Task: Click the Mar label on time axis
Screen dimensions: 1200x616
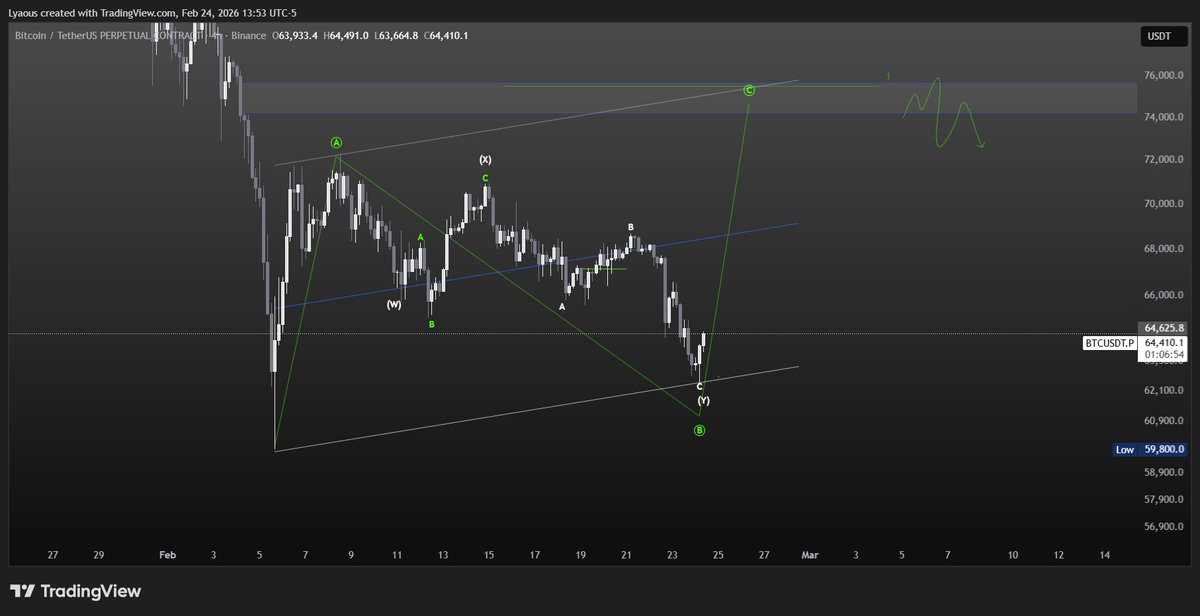Action: [x=810, y=554]
